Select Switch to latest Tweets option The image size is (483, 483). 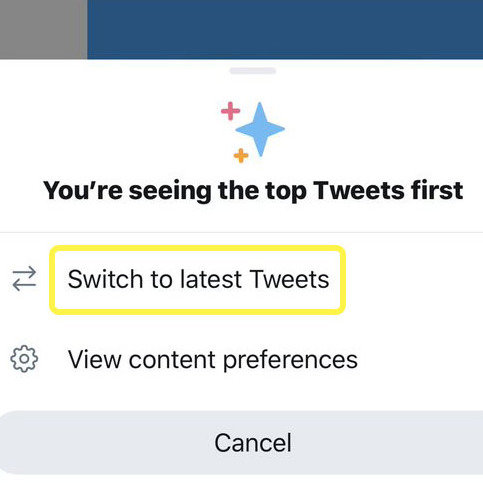(x=198, y=279)
